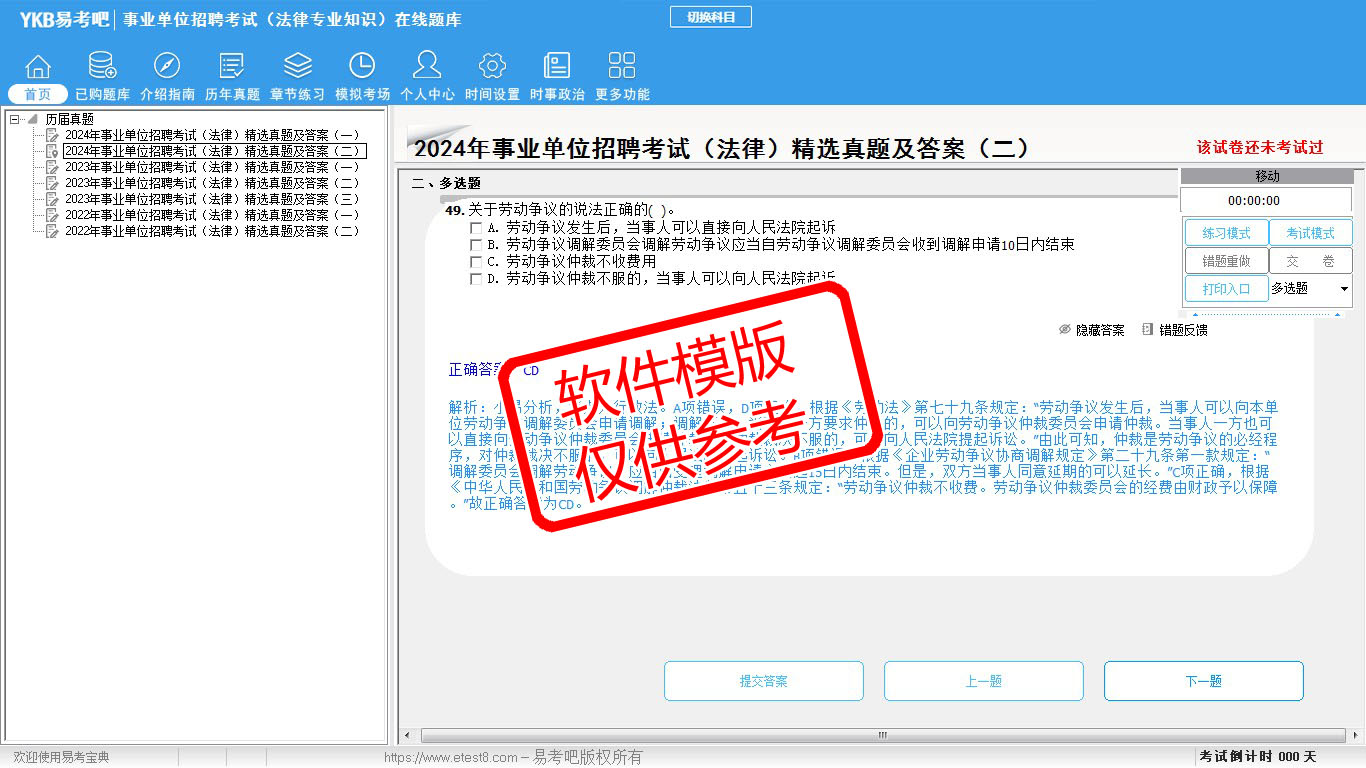Click the 首页 home icon
Image resolution: width=1366 pixels, height=768 pixels.
click(x=38, y=67)
